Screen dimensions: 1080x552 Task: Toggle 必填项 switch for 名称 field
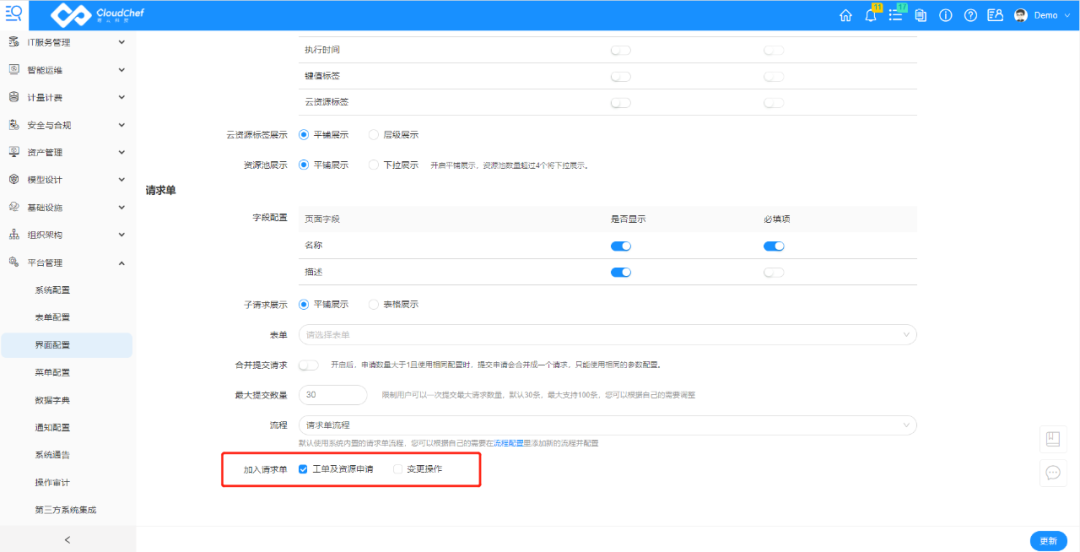773,246
